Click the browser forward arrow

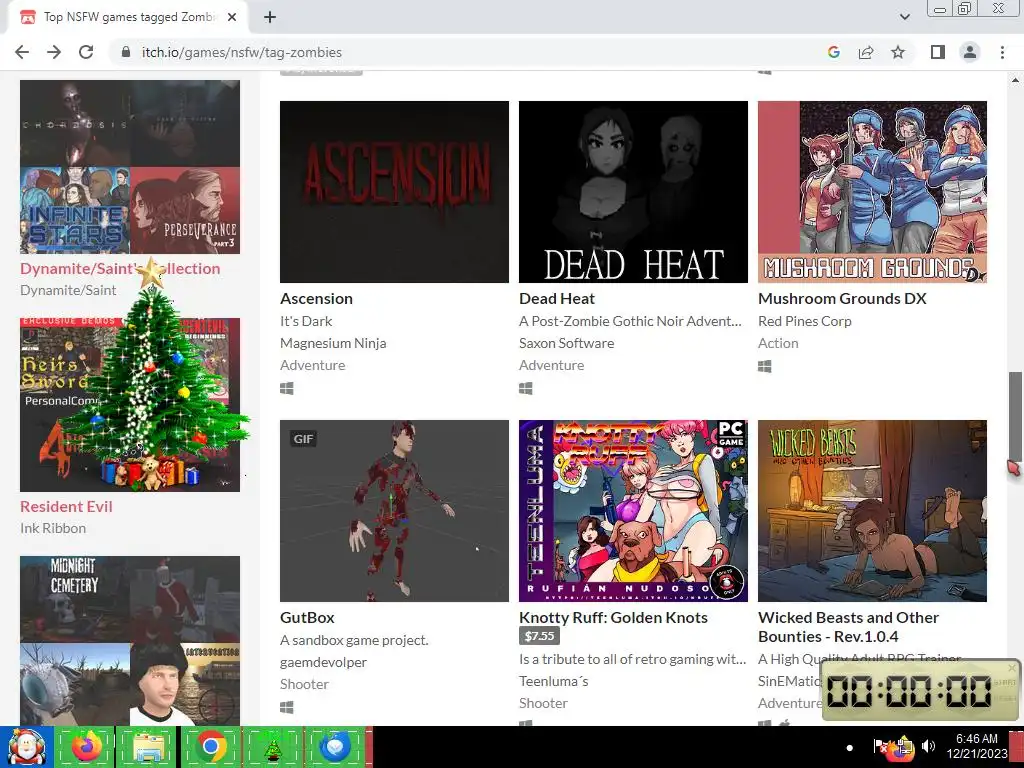pos(54,52)
